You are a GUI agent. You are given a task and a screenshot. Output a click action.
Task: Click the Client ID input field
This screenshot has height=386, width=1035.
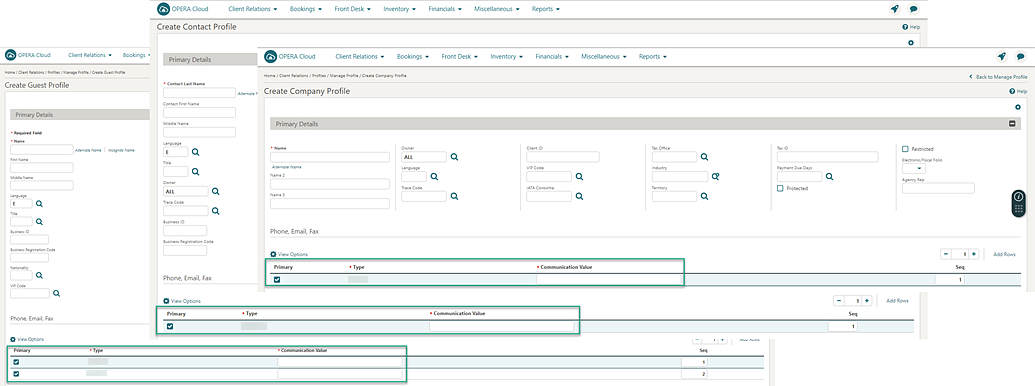(x=562, y=157)
